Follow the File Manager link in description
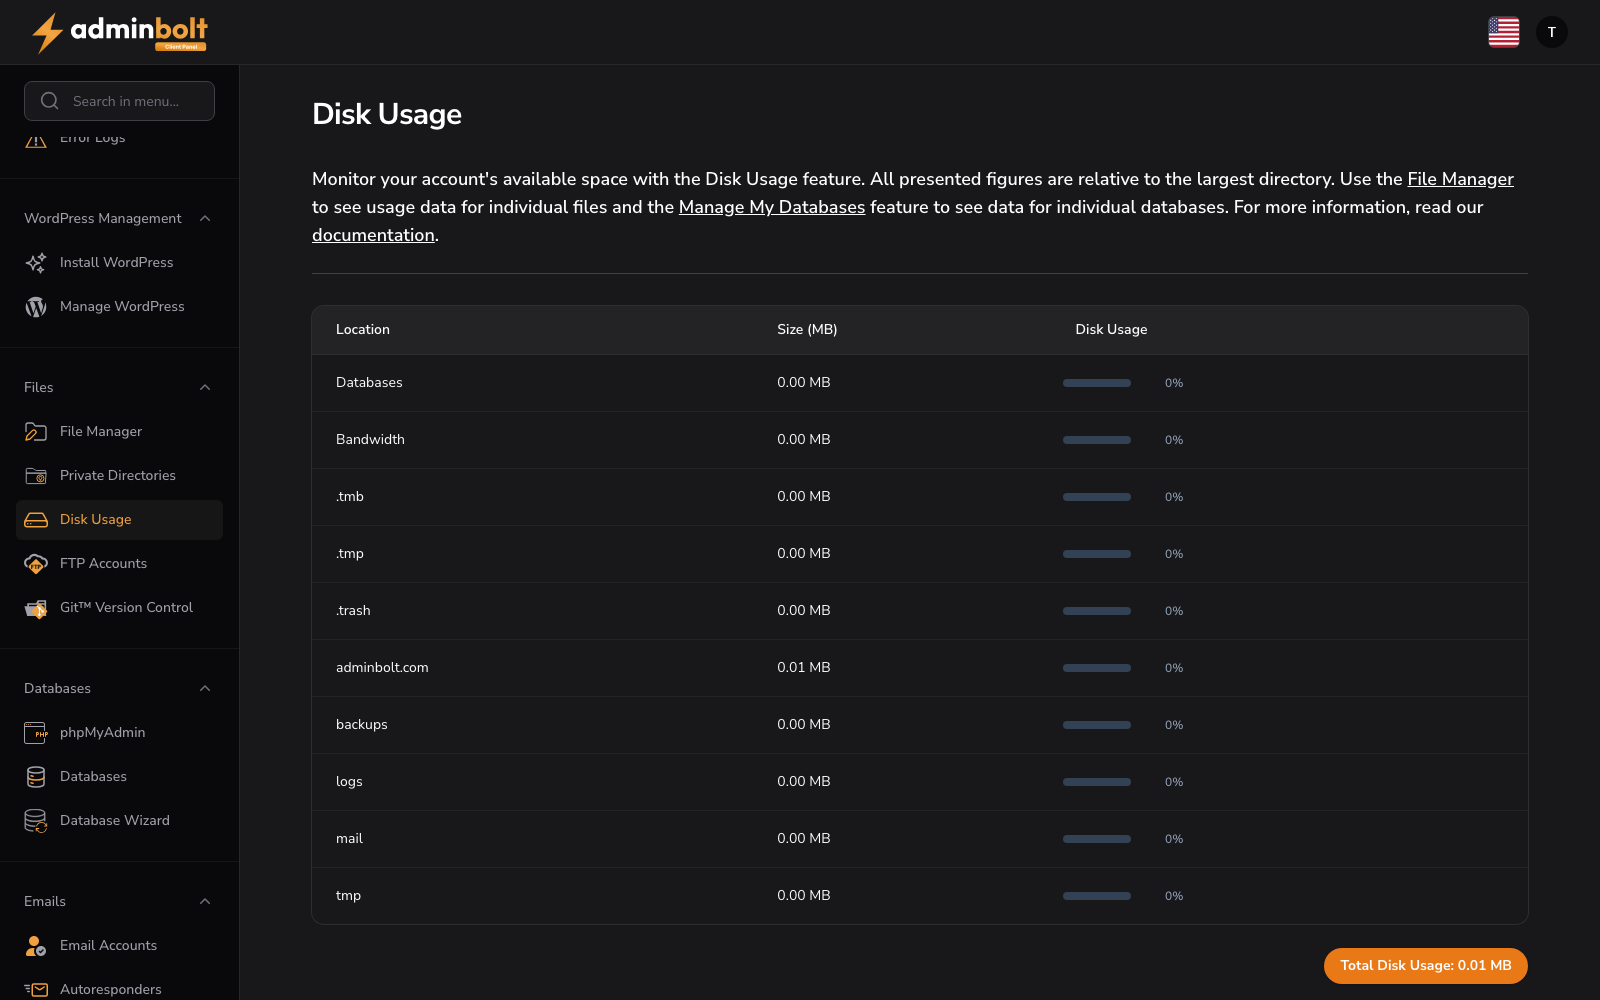 pyautogui.click(x=1460, y=179)
